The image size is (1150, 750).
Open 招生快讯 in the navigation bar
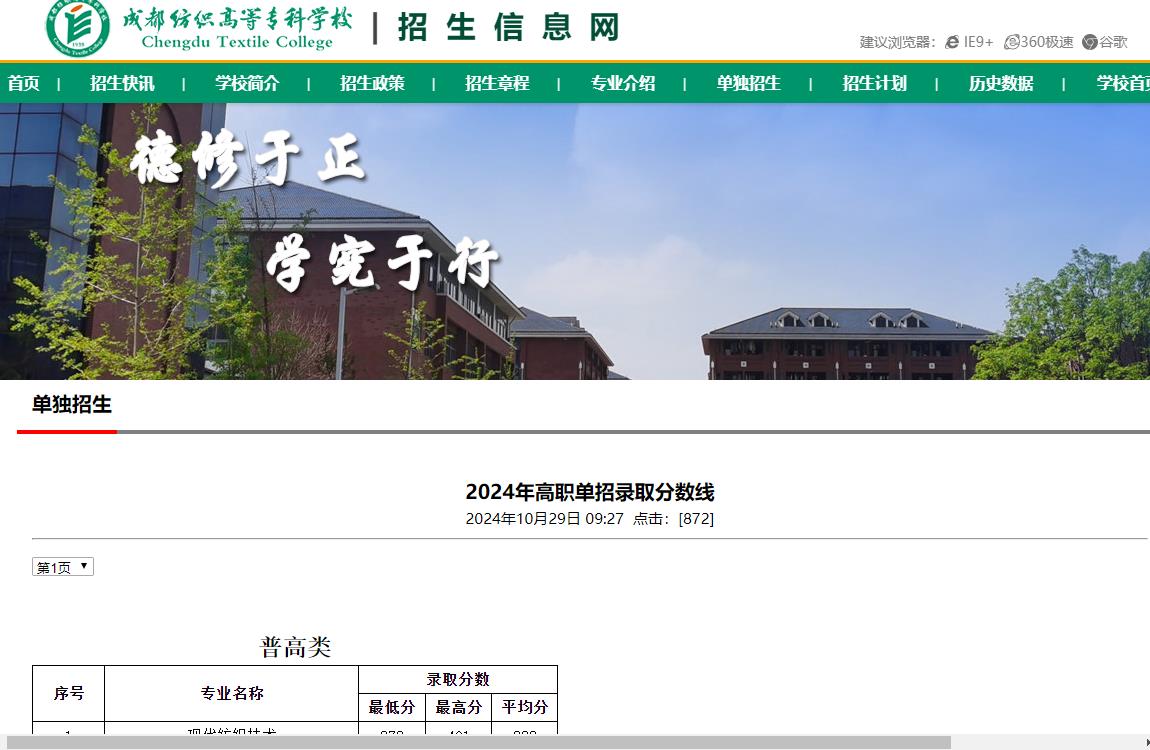click(122, 83)
